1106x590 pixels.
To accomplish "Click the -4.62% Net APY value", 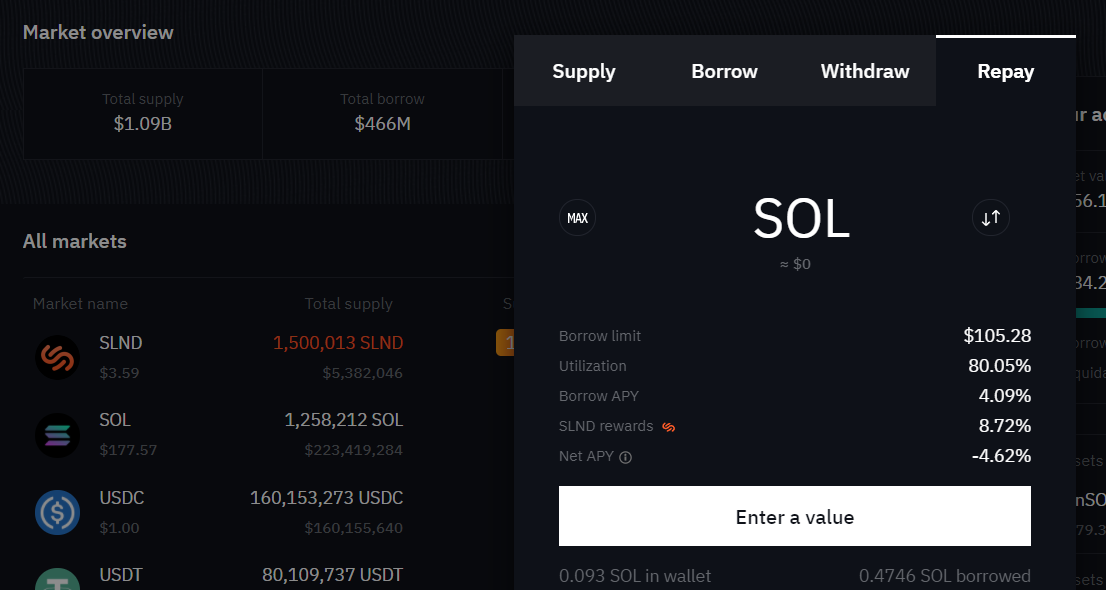I will click(x=1002, y=456).
